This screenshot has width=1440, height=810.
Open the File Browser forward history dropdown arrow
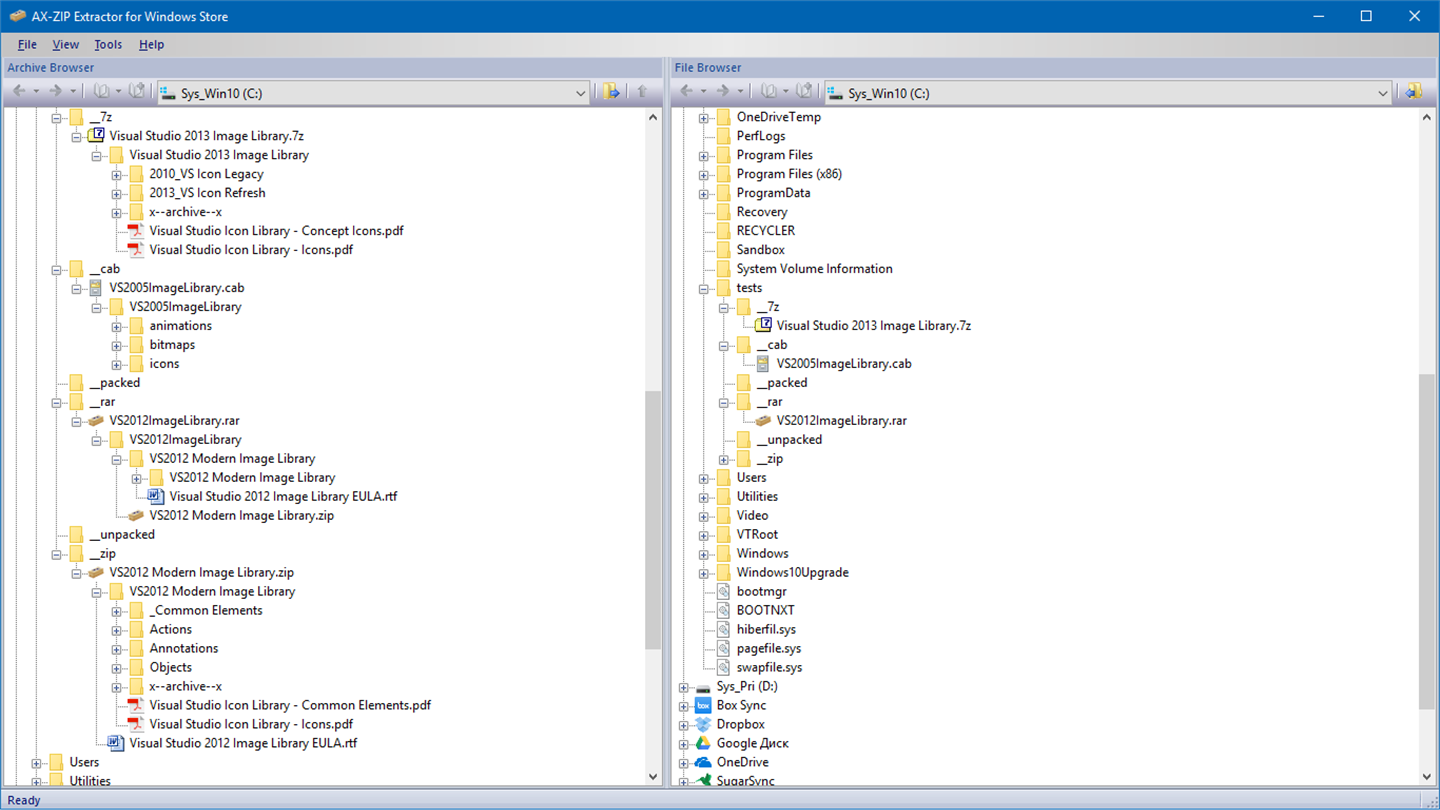coord(740,92)
